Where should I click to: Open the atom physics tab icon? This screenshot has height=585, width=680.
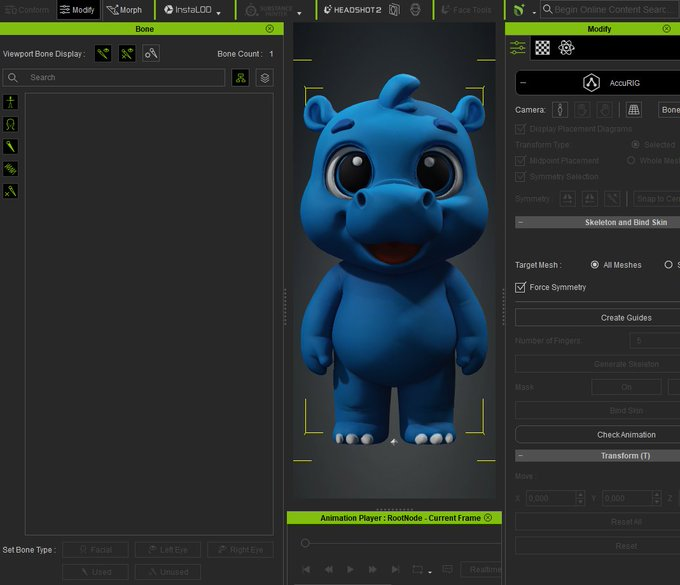(x=566, y=48)
